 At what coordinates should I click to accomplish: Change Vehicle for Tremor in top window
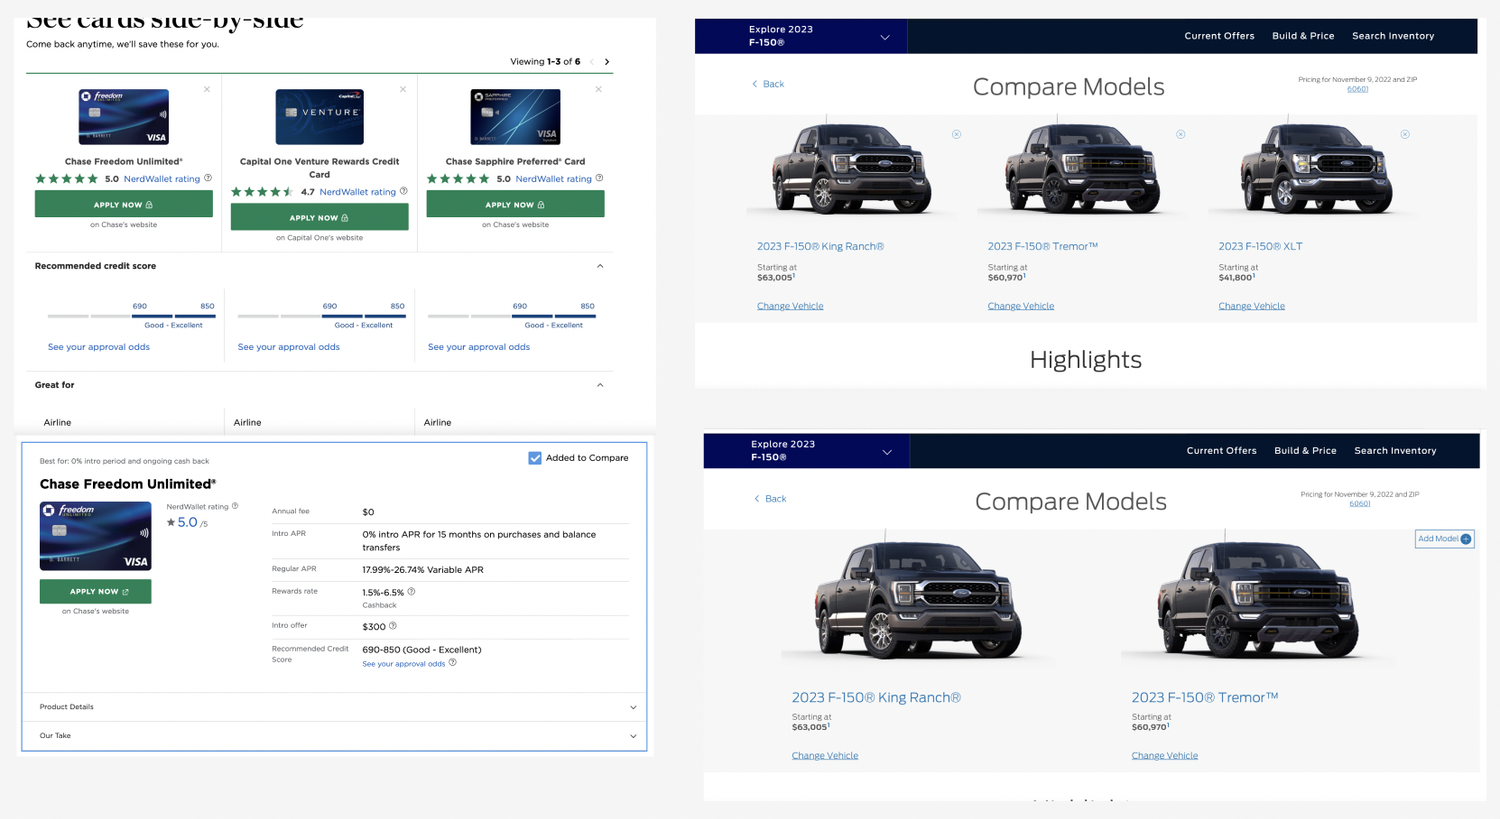click(1021, 306)
